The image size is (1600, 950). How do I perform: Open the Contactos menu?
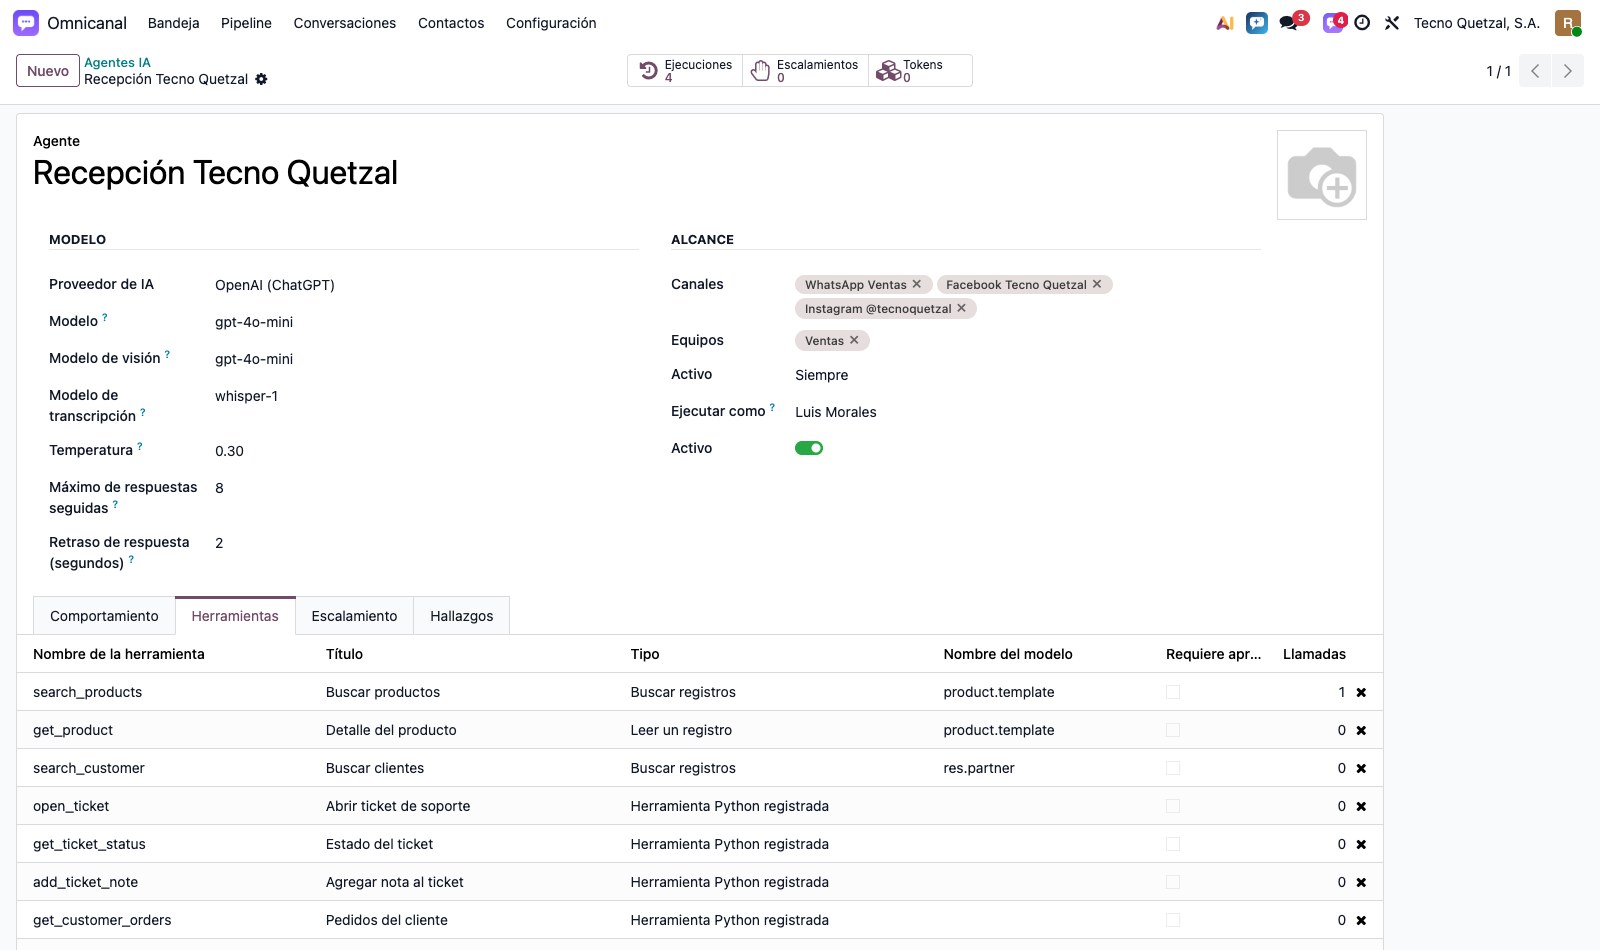tap(451, 23)
